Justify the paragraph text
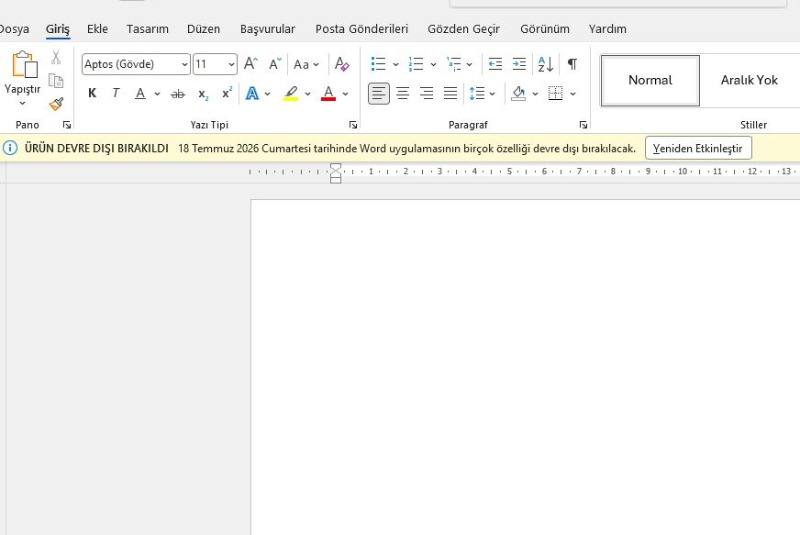The image size is (800, 535). point(451,93)
